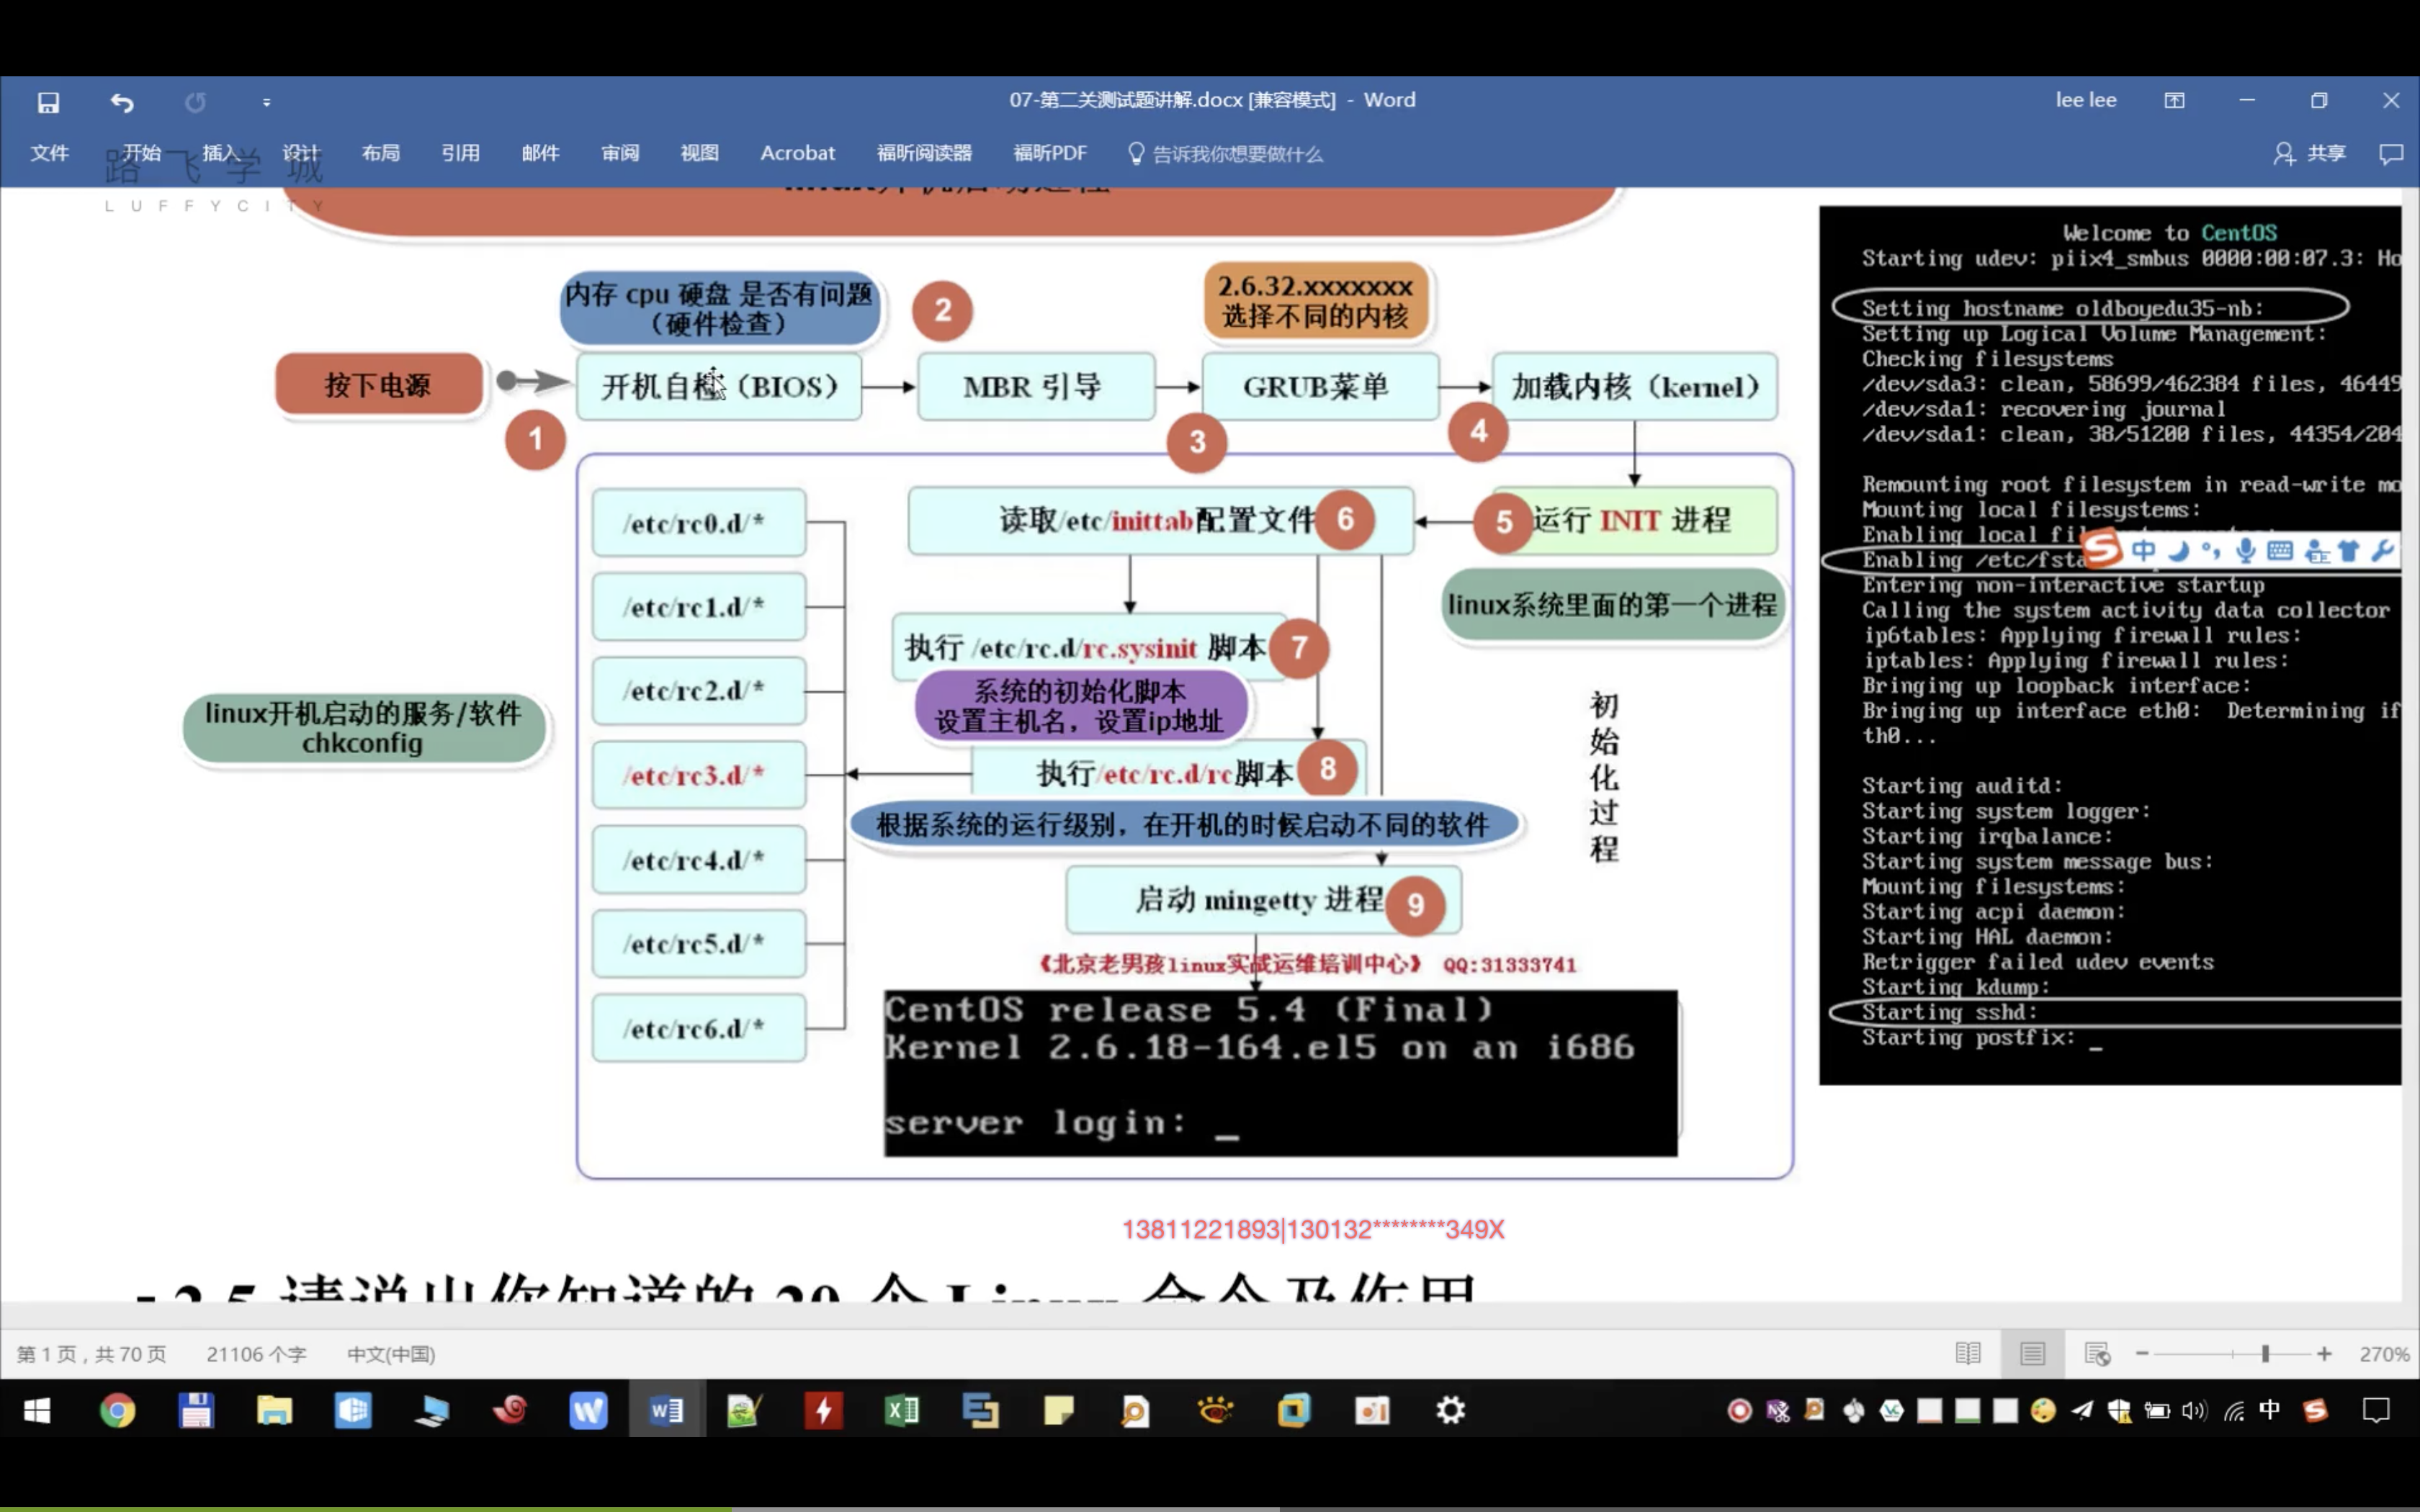Open the 福昕阅读器 ribbon tab
The image size is (2420, 1512).
click(924, 153)
